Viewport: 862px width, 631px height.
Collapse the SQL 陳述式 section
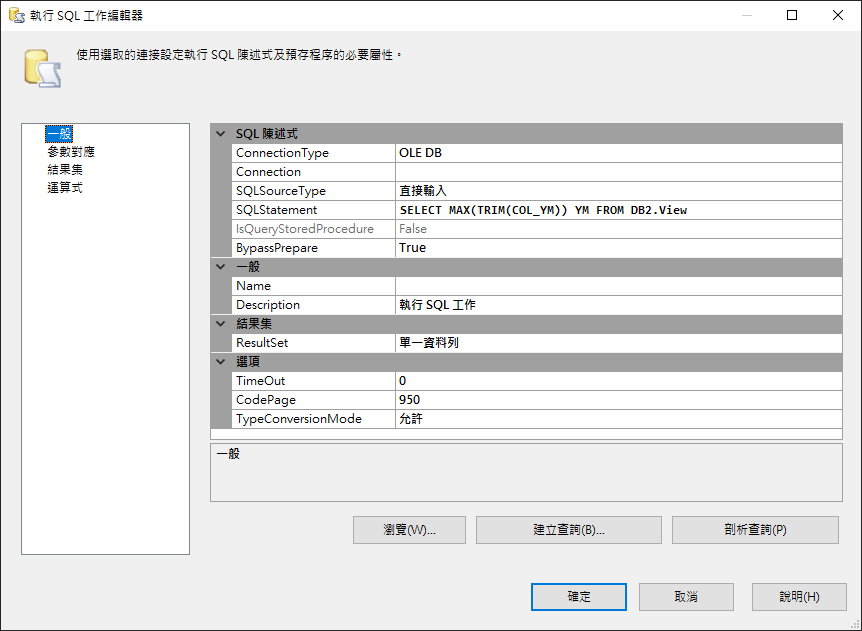coord(221,134)
